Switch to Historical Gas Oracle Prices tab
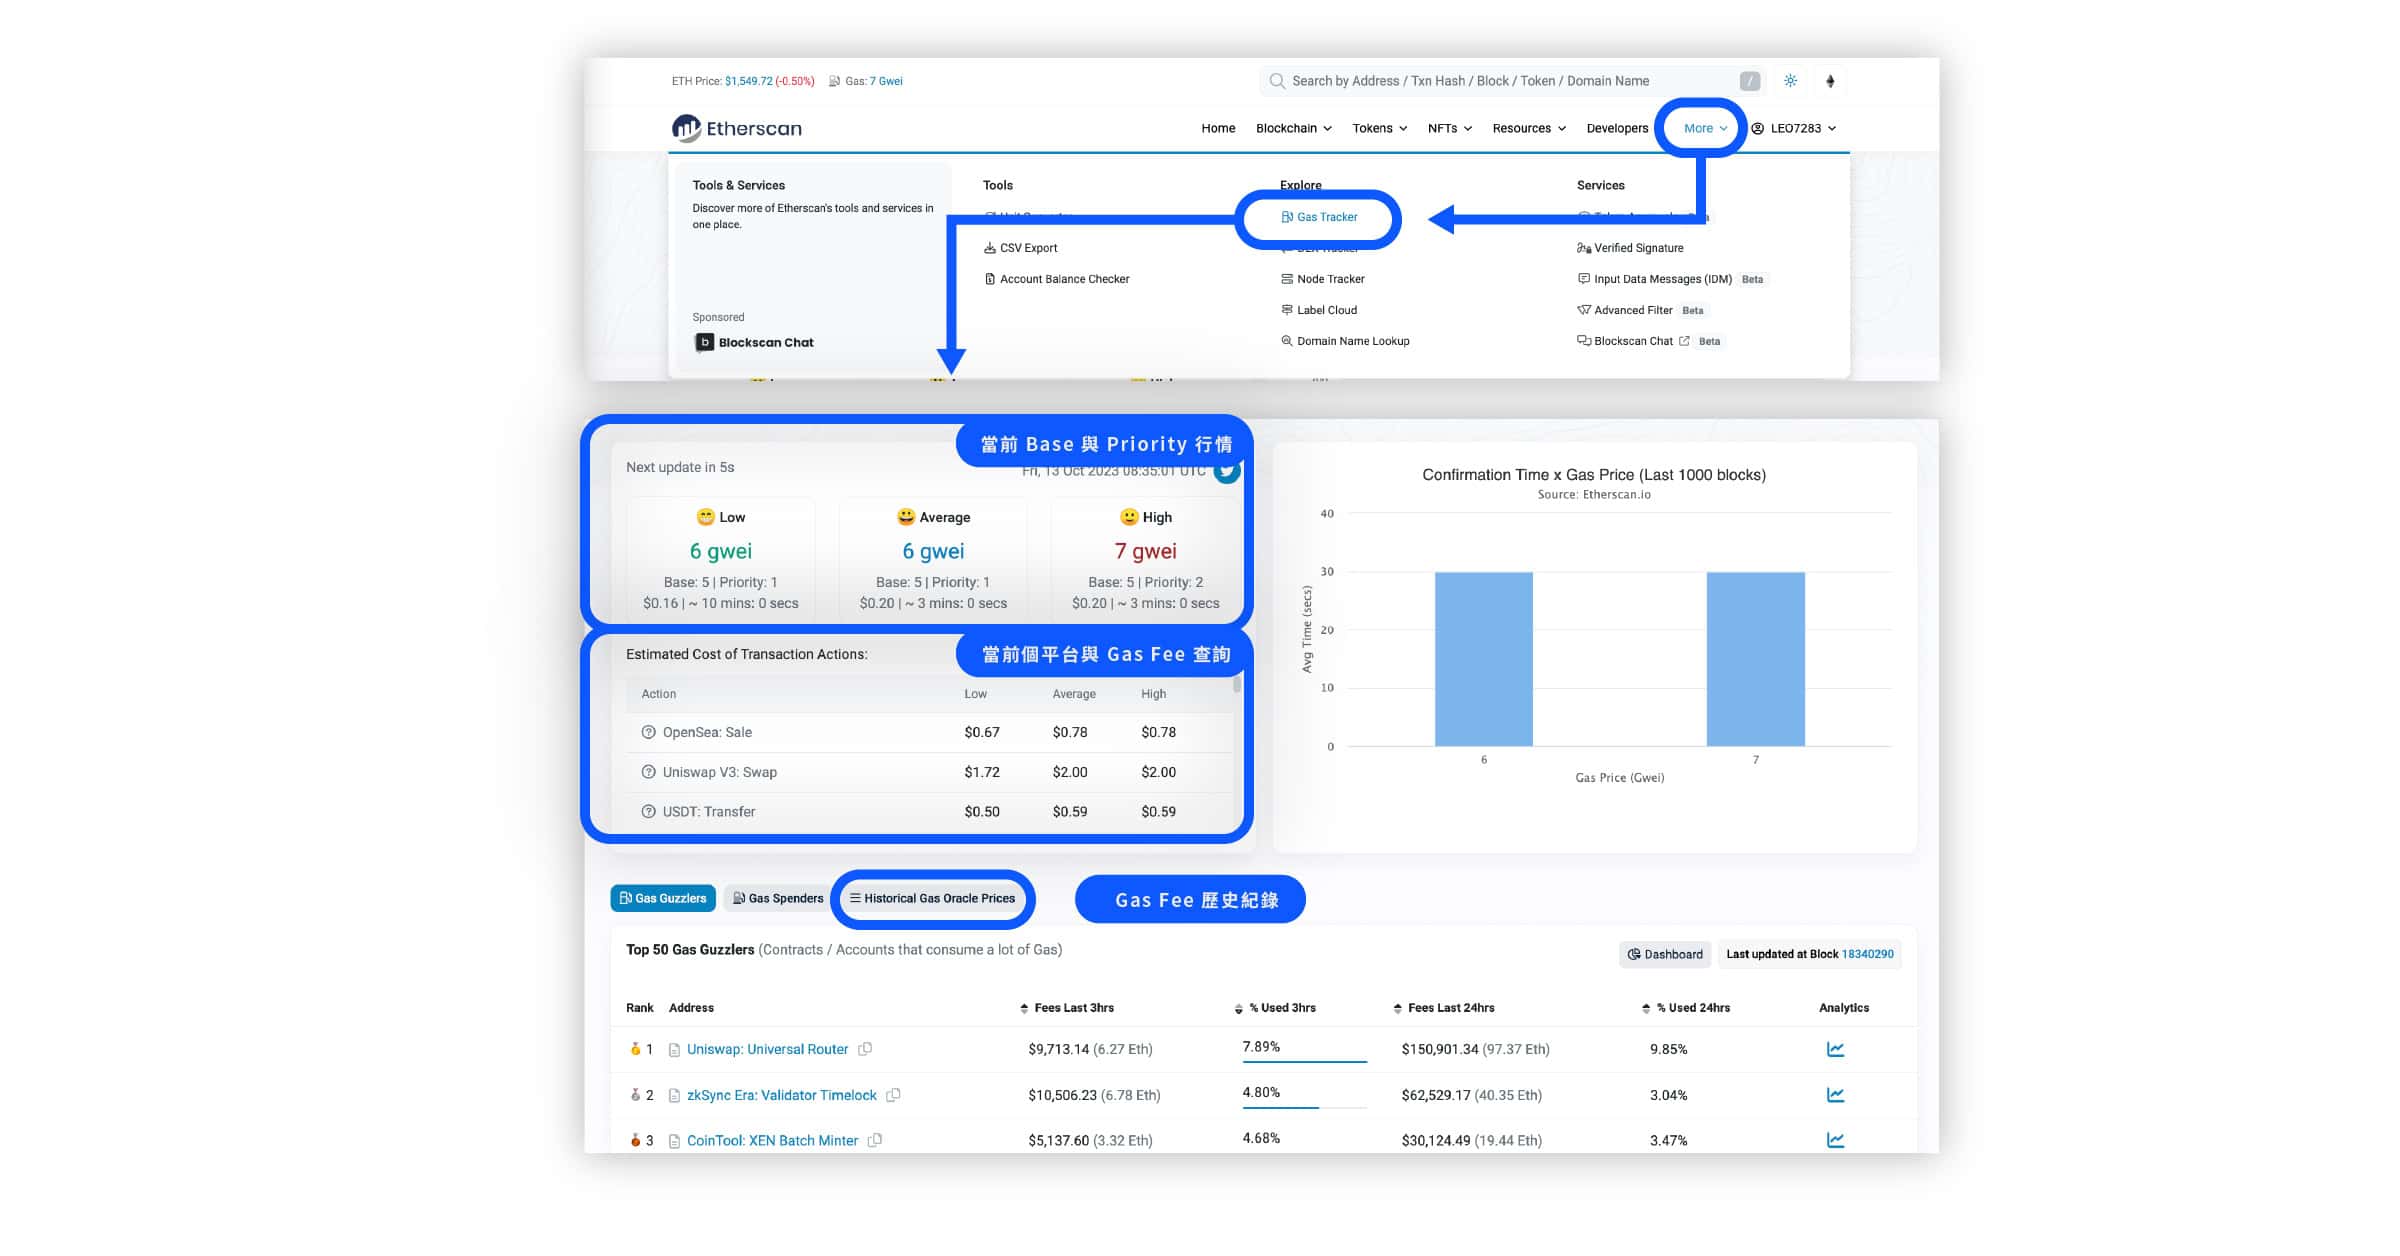Viewport: 2400px width, 1256px height. (932, 898)
